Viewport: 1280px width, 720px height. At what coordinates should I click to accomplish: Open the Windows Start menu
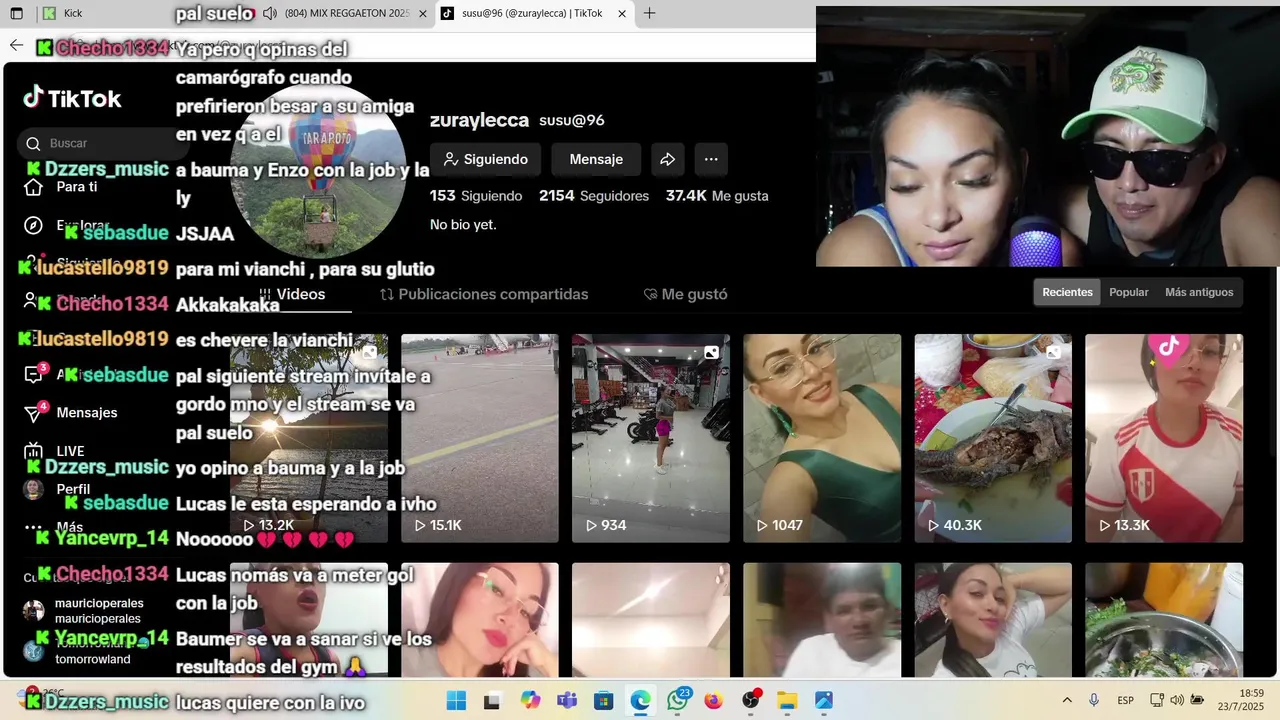[x=456, y=700]
